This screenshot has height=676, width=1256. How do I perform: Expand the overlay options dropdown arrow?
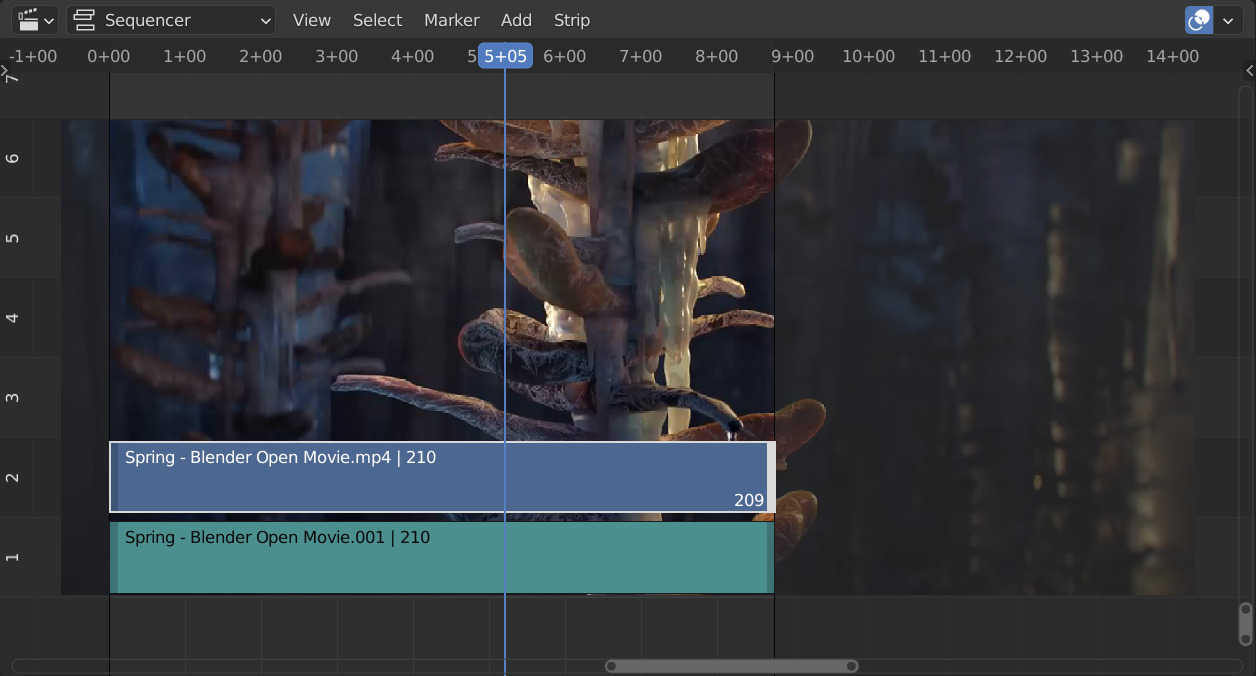tap(1228, 20)
